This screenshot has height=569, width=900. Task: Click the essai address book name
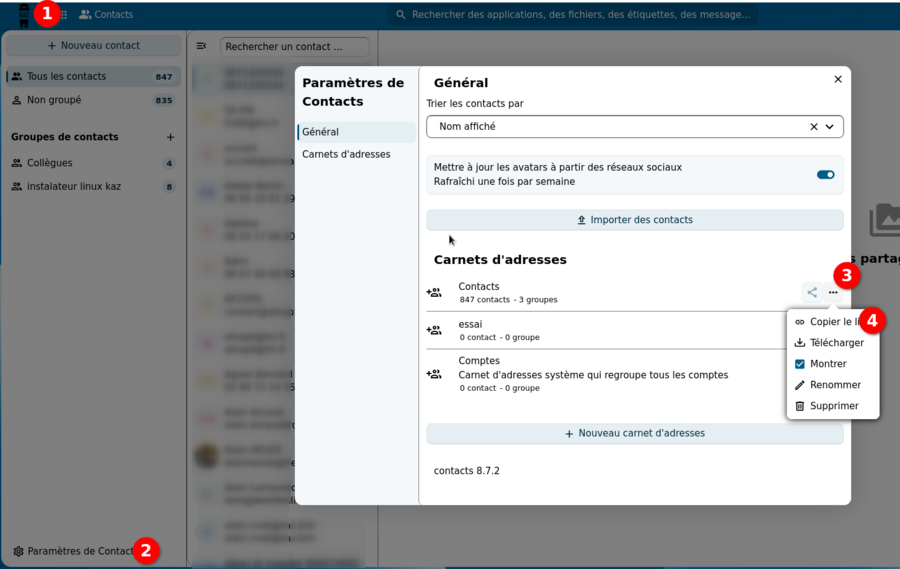tap(470, 324)
